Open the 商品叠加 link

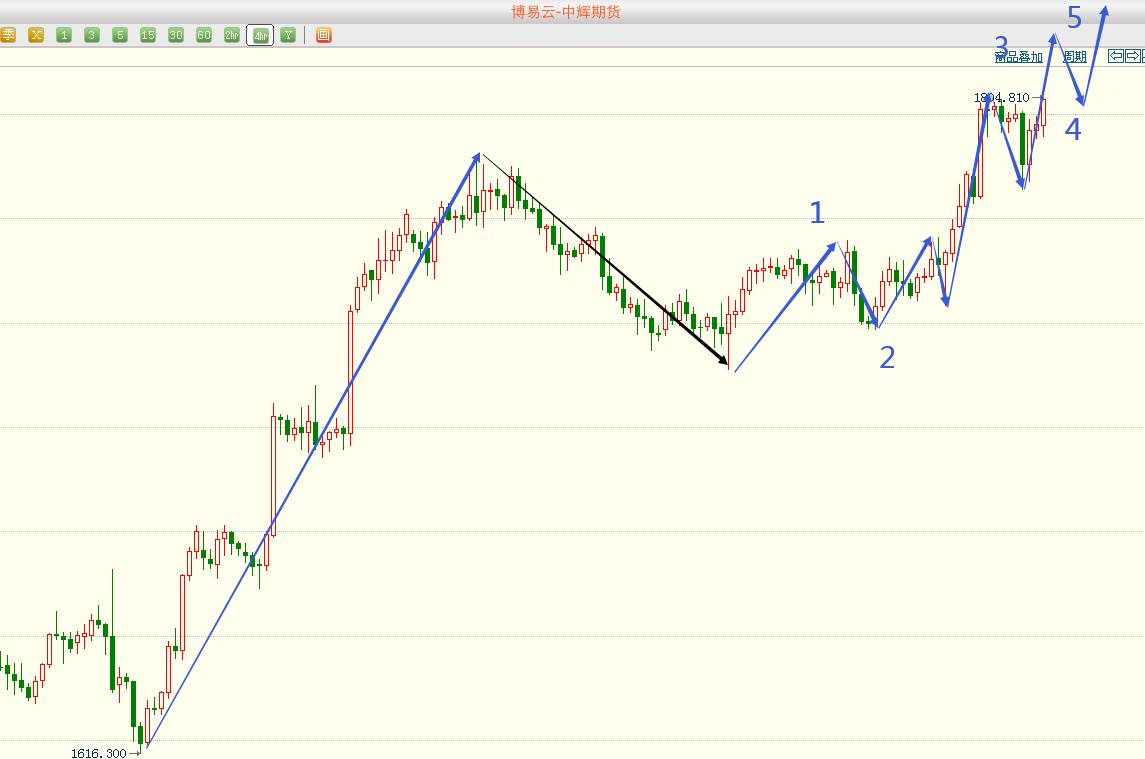pos(1019,57)
